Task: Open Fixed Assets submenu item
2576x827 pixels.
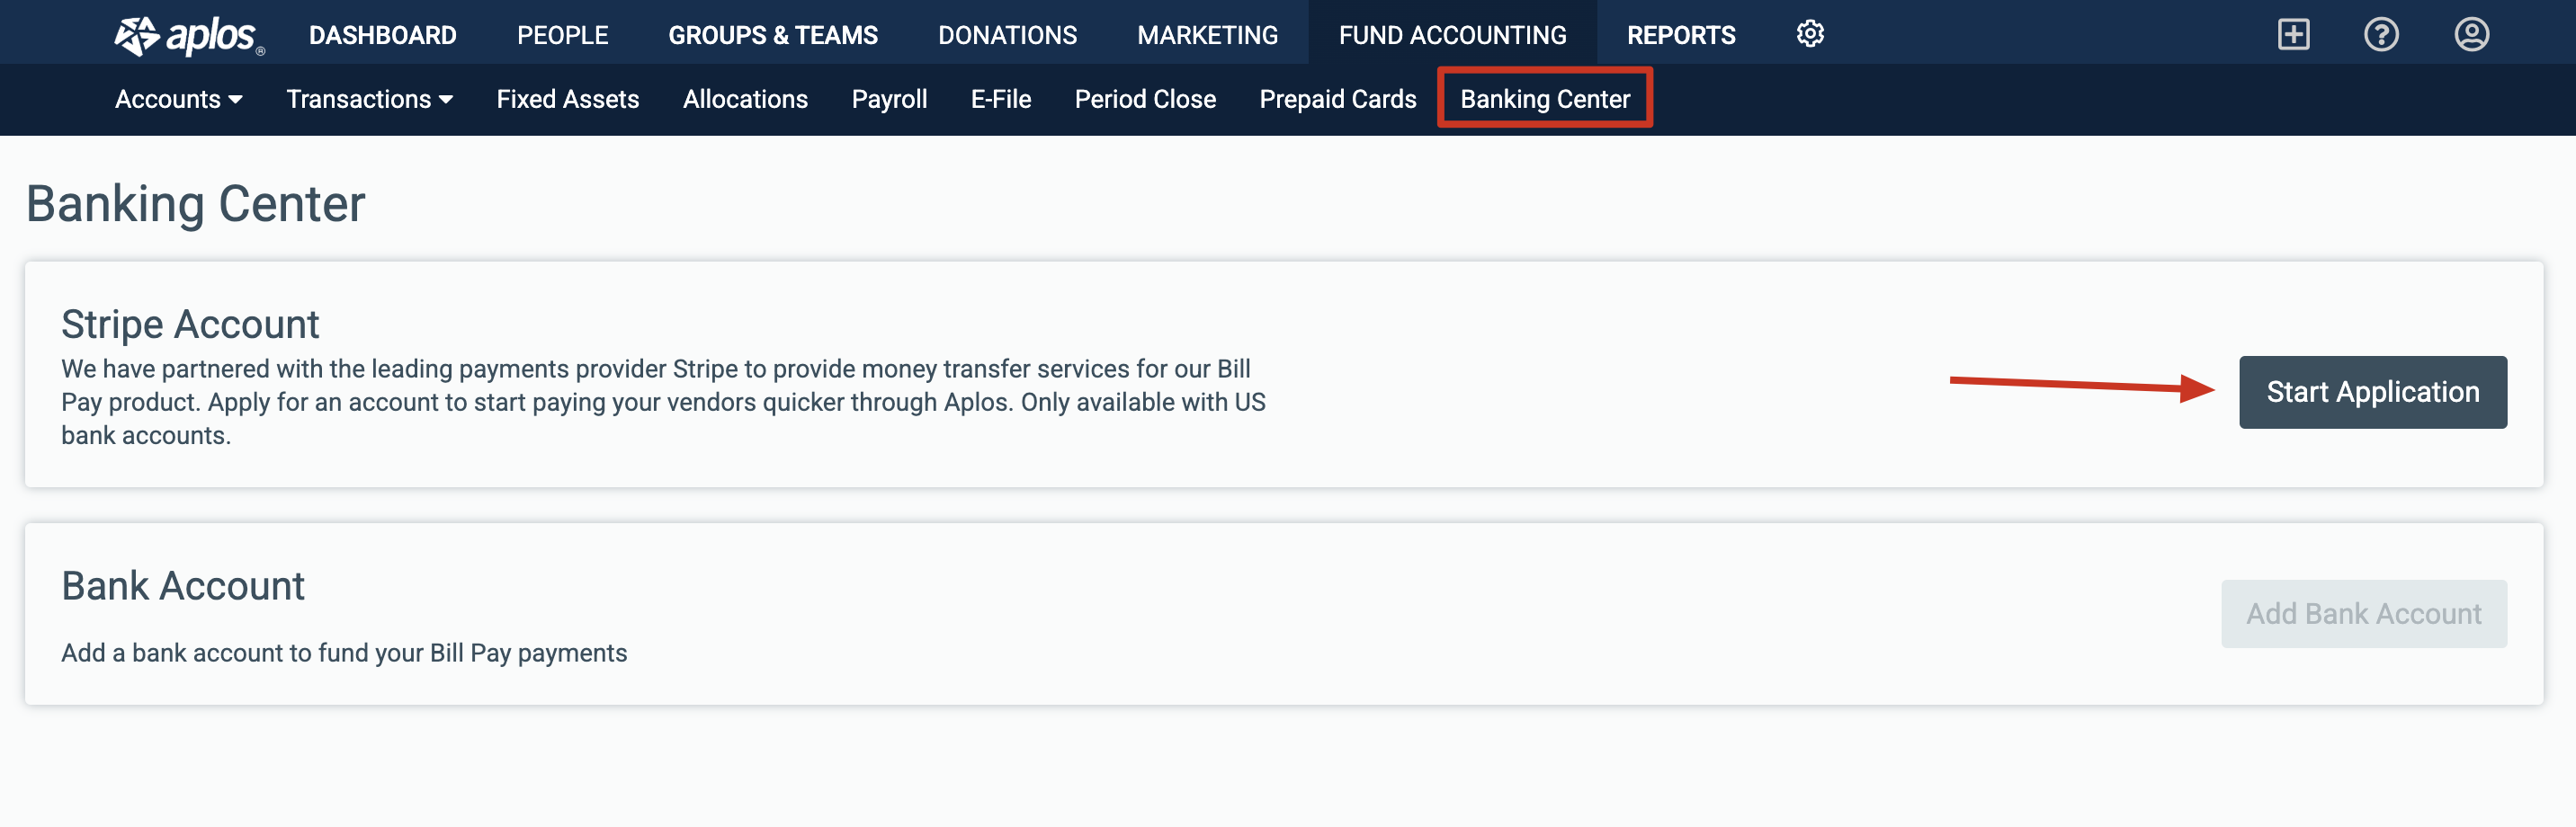Action: click(x=567, y=99)
